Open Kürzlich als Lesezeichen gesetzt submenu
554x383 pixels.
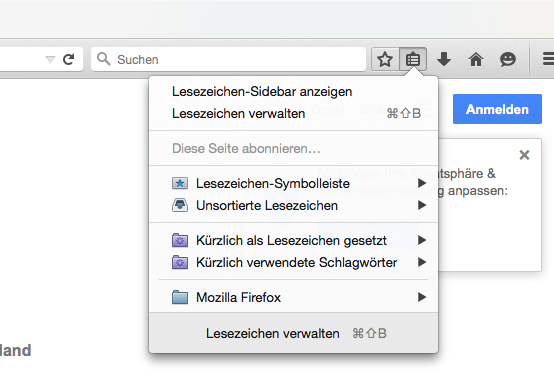click(293, 240)
